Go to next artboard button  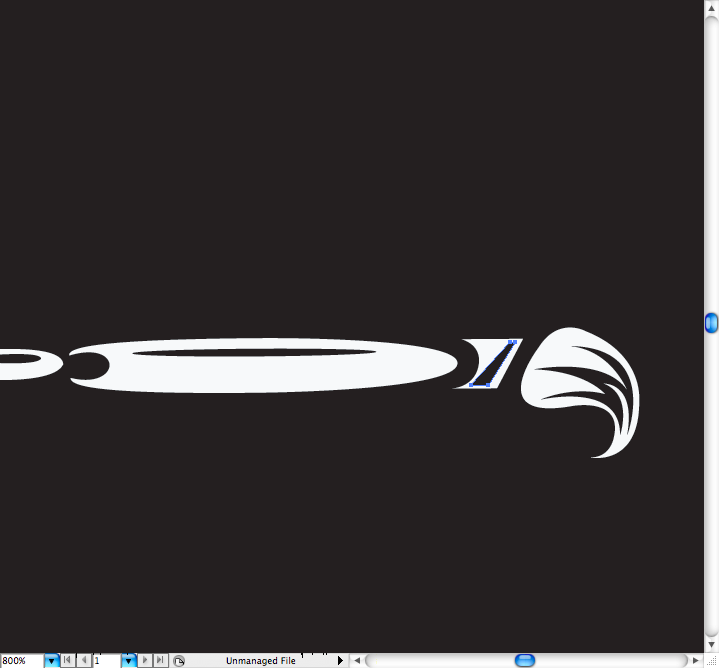pyautogui.click(x=145, y=660)
